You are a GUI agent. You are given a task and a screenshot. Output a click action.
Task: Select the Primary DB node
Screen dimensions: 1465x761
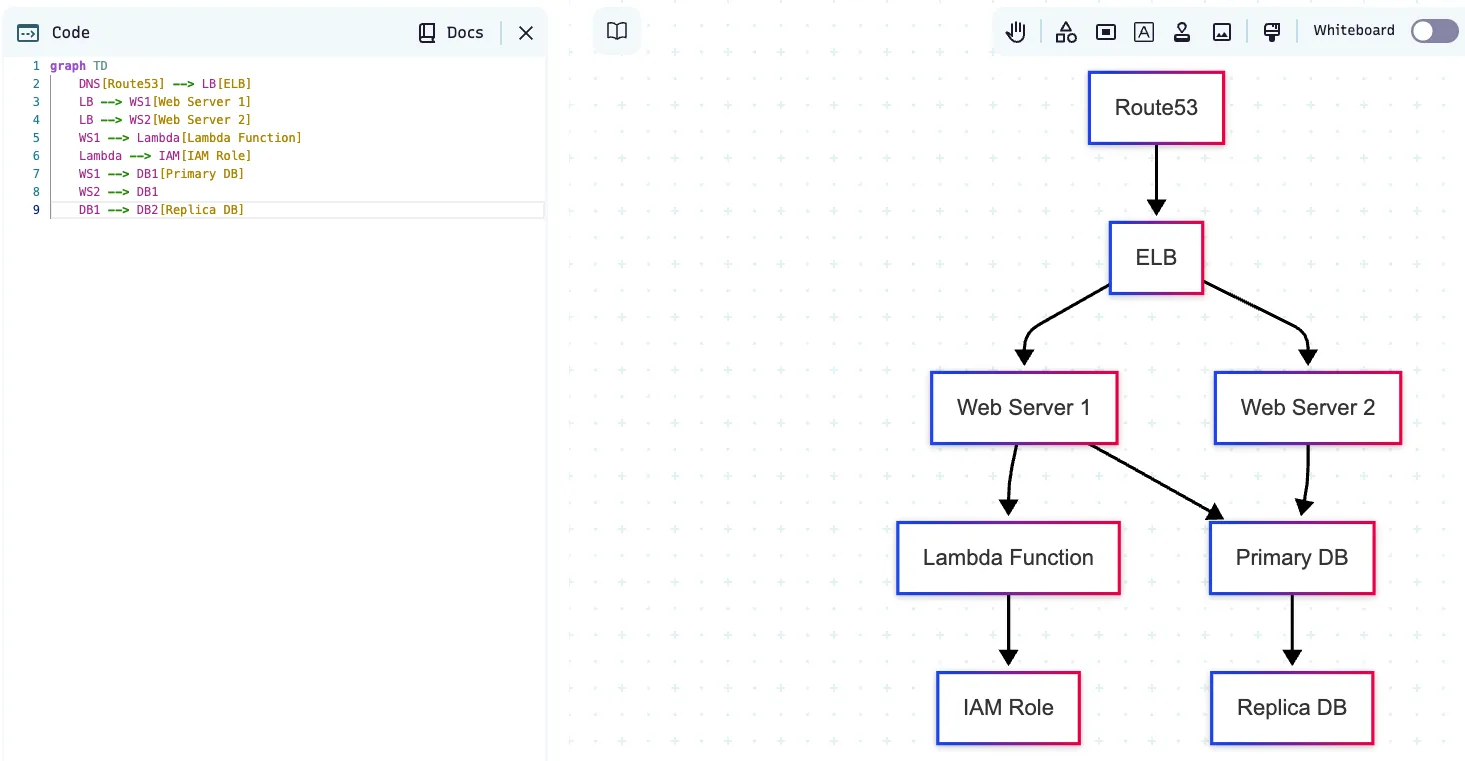[1292, 558]
